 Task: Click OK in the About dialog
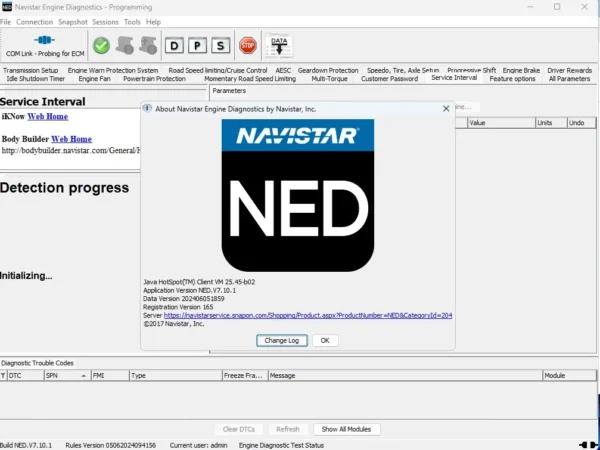325,341
